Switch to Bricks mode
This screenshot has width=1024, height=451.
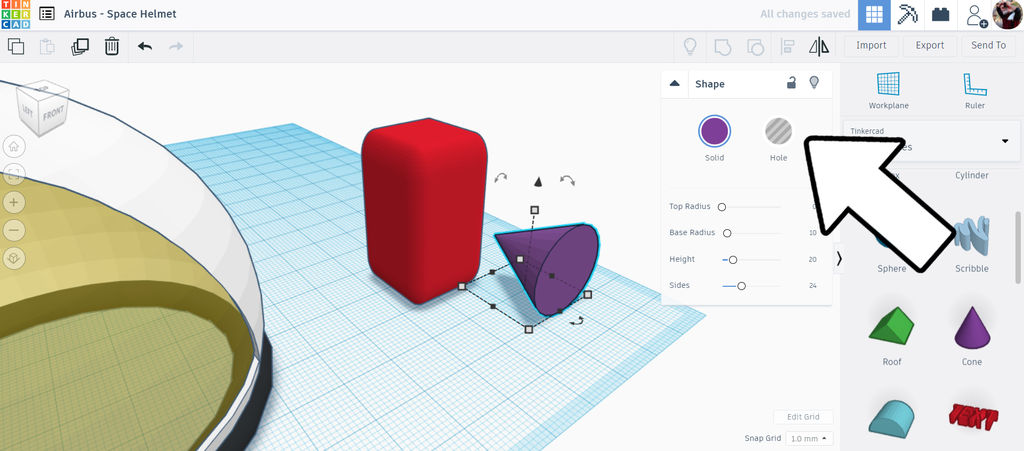pyautogui.click(x=940, y=14)
